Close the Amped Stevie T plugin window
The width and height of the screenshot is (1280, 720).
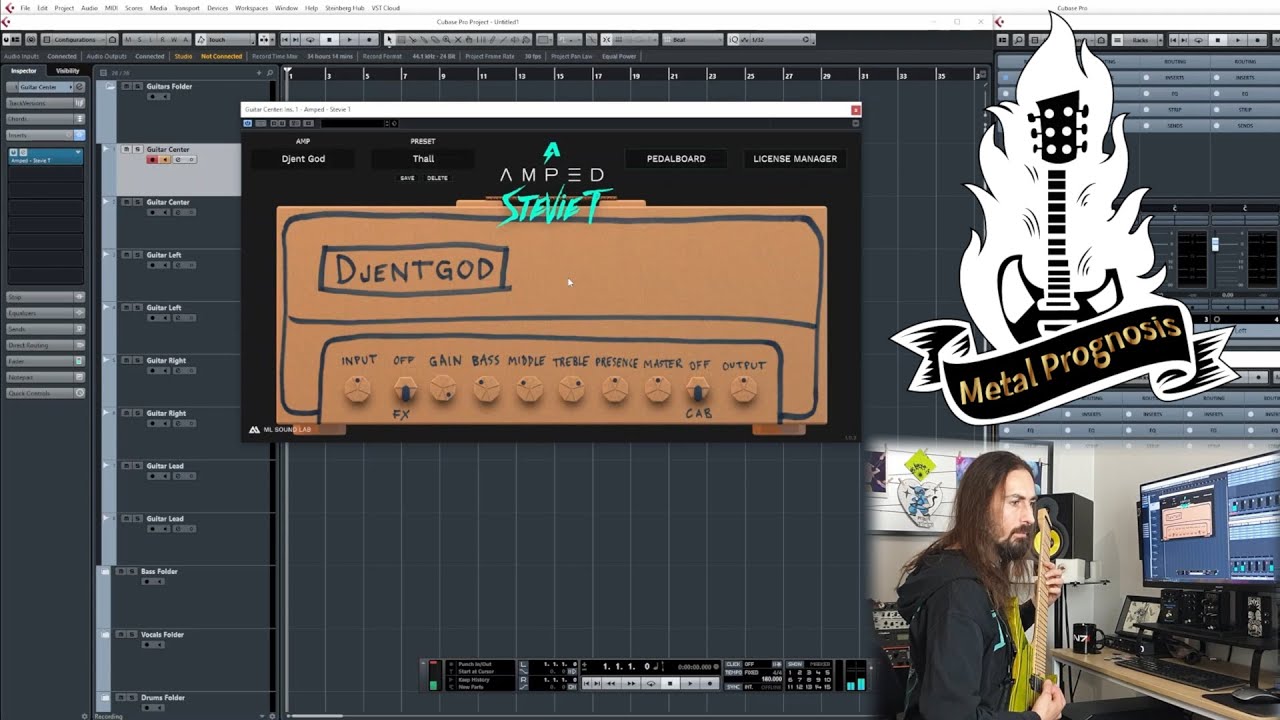point(855,109)
